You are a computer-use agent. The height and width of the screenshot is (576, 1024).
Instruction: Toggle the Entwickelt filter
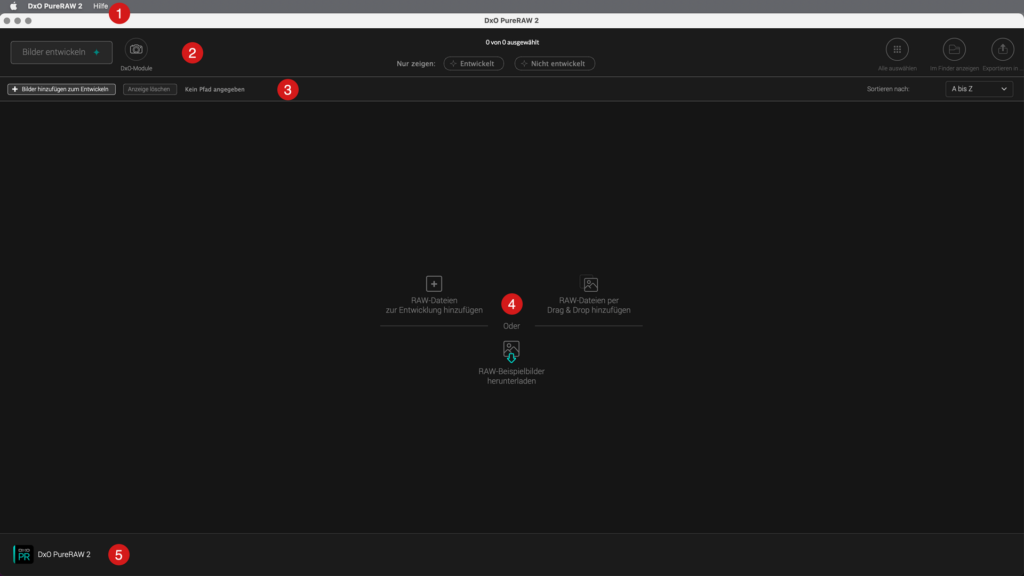[473, 63]
